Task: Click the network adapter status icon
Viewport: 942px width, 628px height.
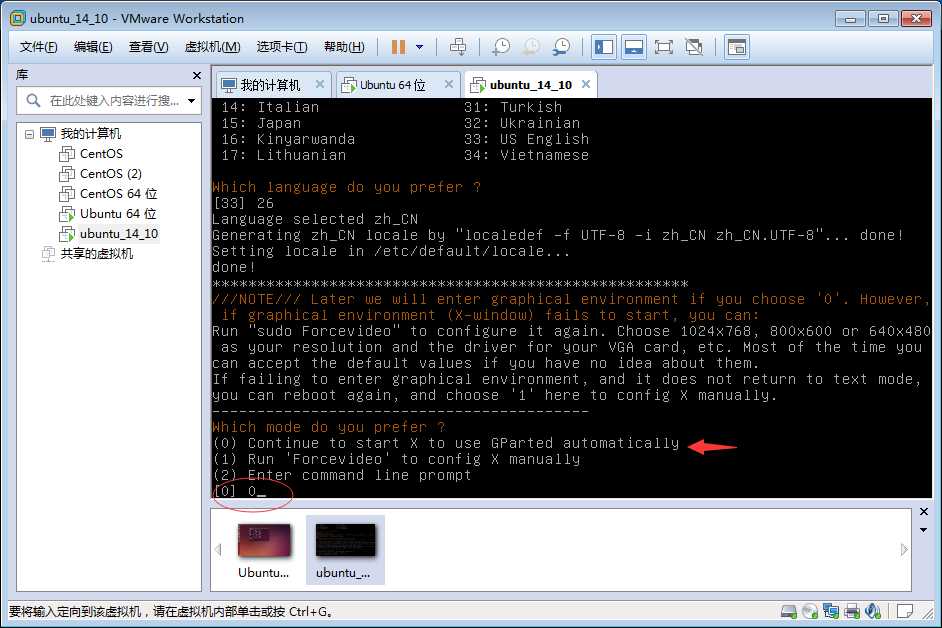Action: (831, 611)
